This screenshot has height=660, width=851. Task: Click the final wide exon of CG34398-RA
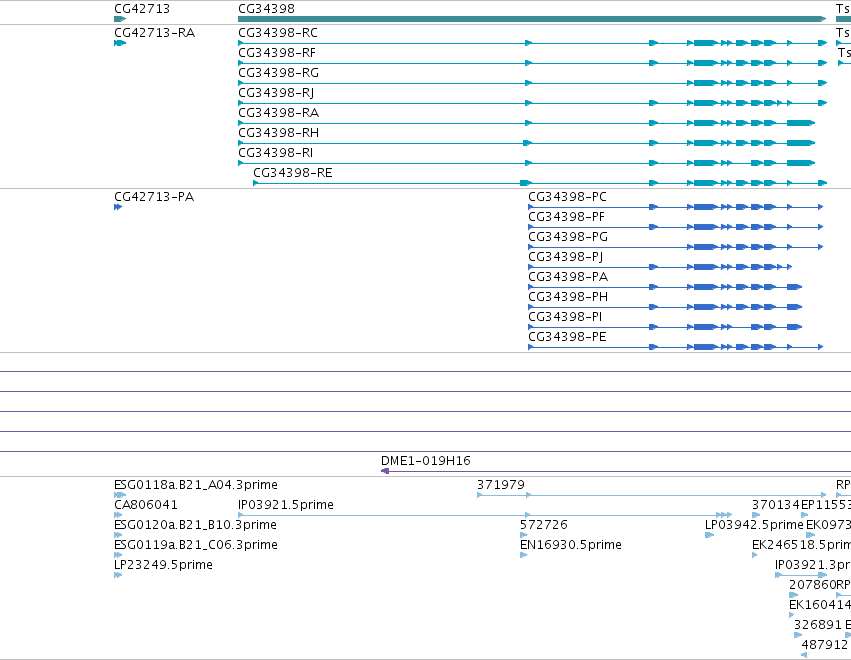pyautogui.click(x=801, y=123)
